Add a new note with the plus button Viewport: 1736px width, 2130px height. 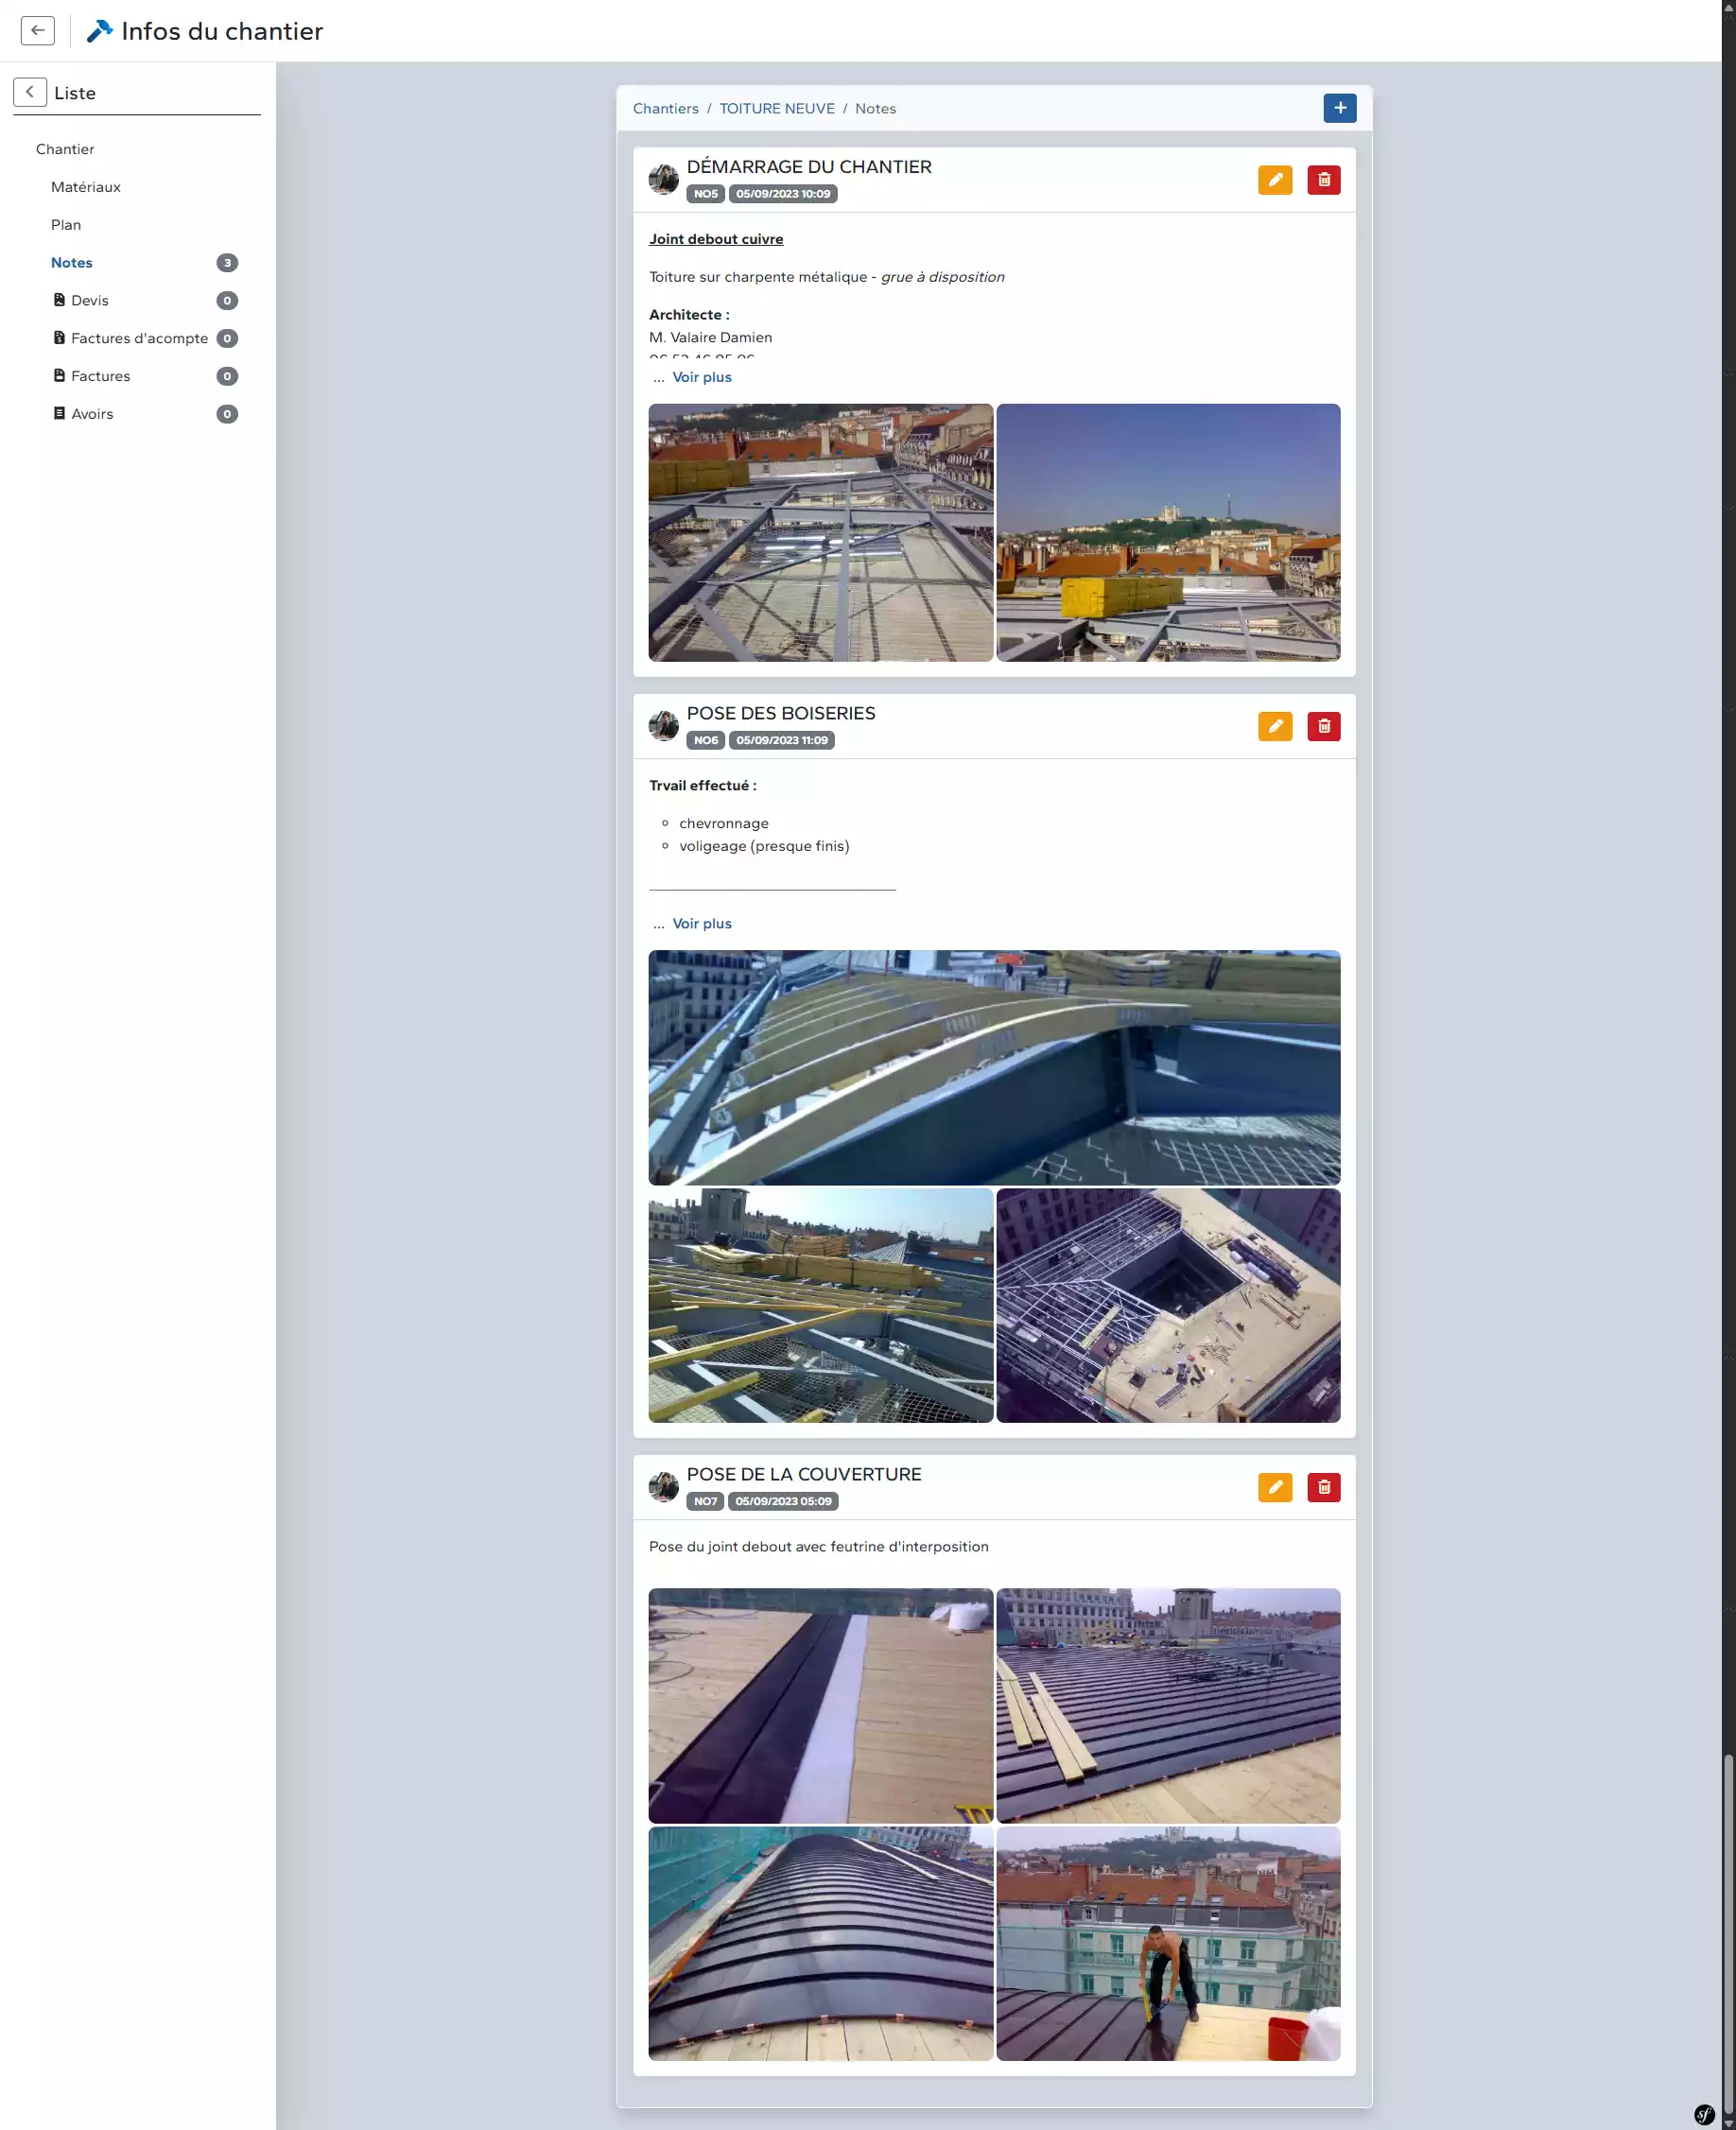1340,108
